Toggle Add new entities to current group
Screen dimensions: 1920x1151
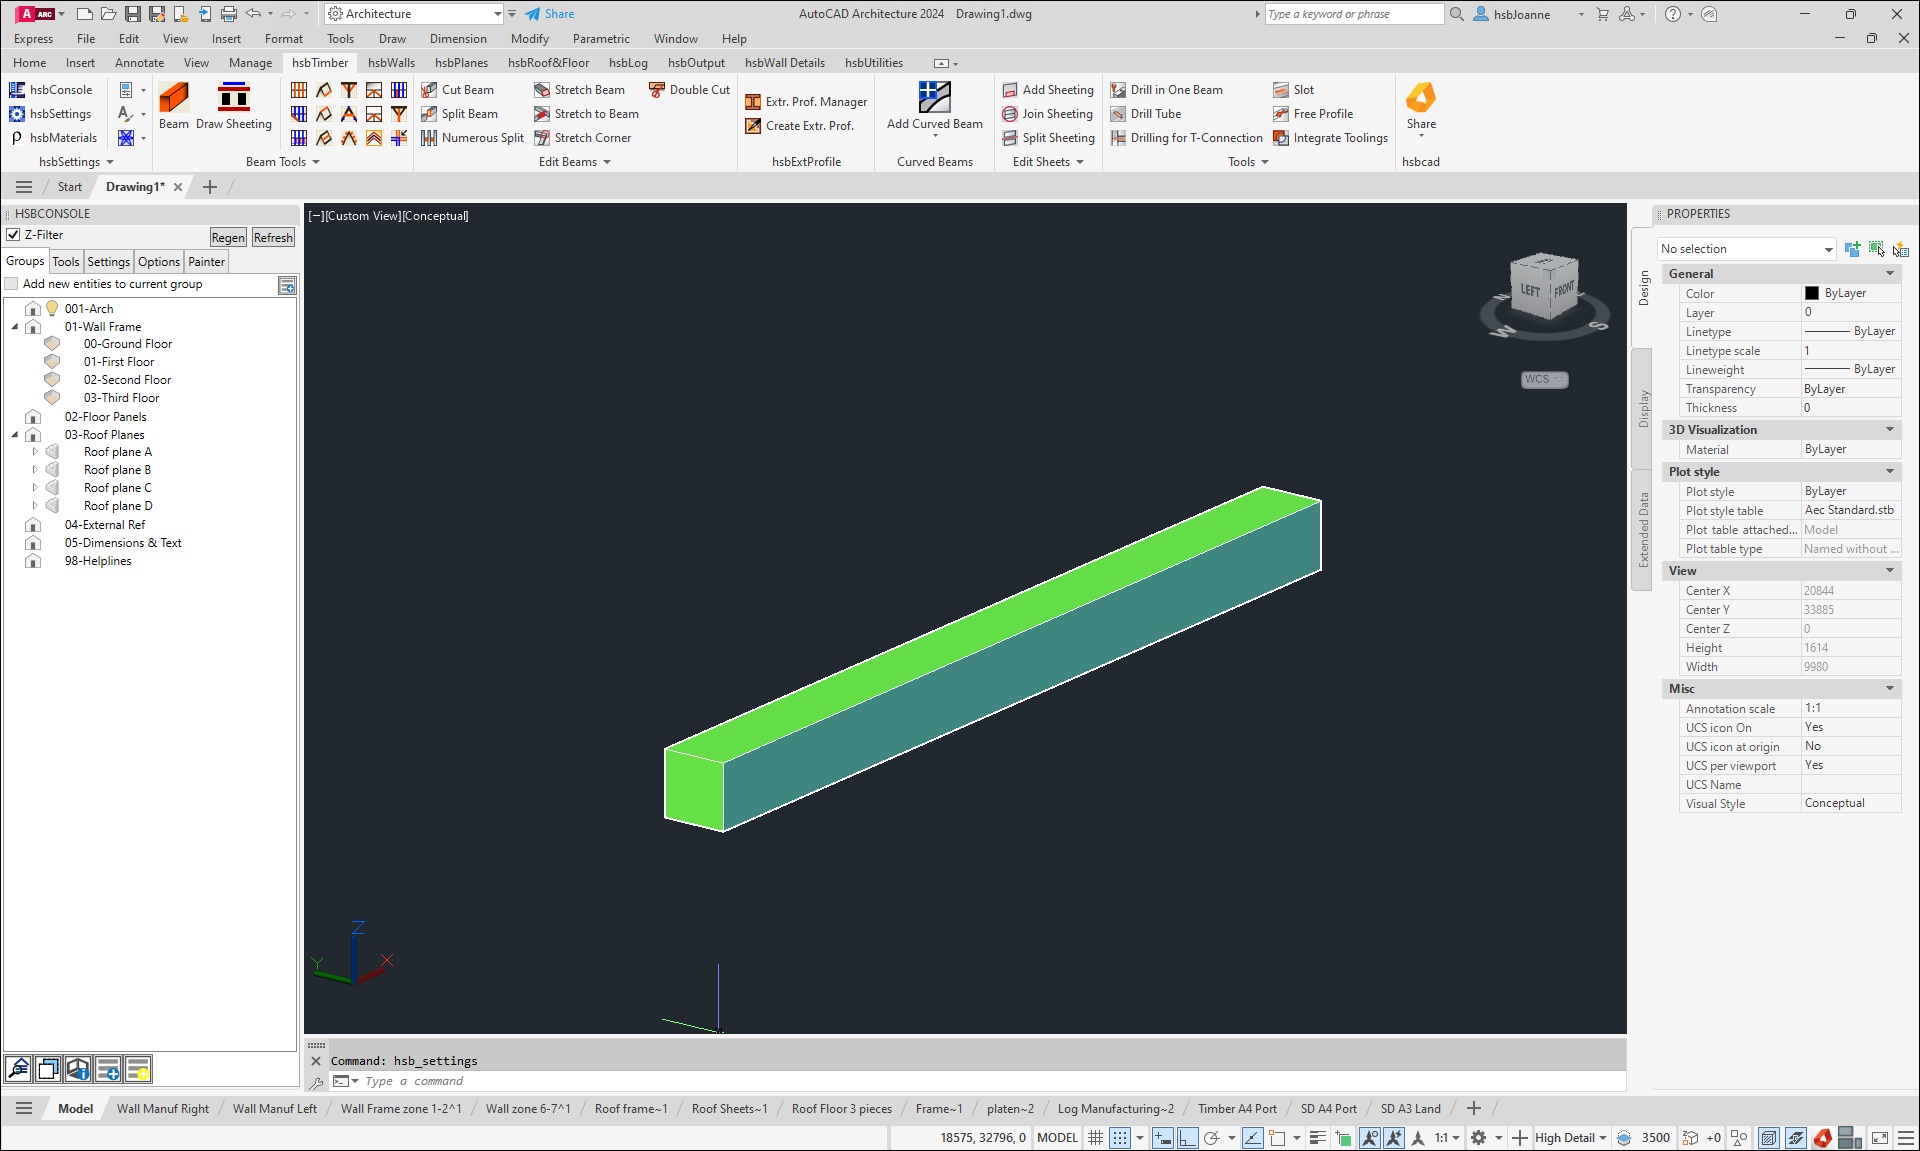[x=12, y=284]
